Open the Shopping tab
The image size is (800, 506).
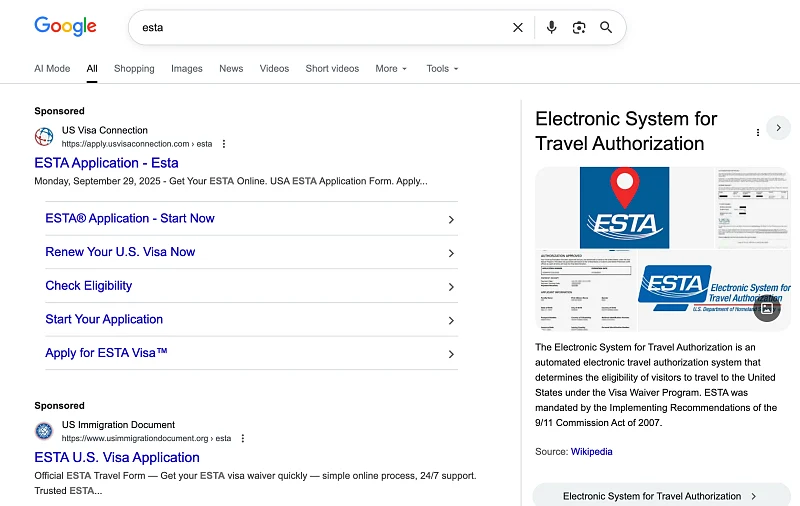(x=134, y=68)
